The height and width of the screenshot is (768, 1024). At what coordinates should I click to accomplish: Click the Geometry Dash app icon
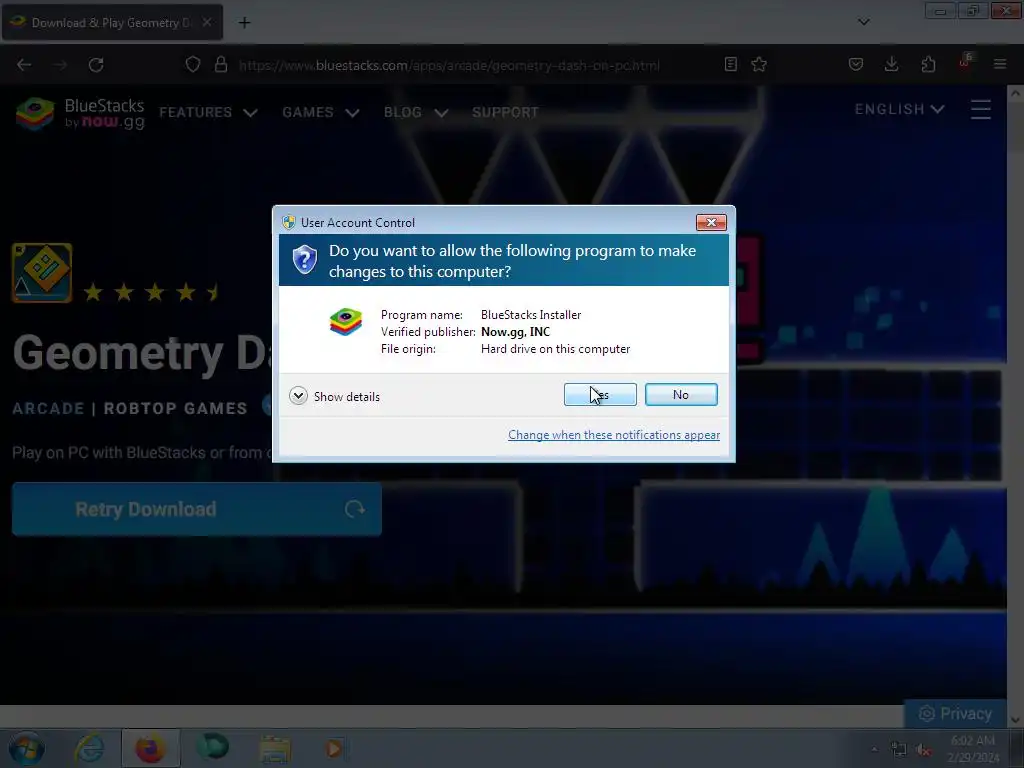point(42,272)
